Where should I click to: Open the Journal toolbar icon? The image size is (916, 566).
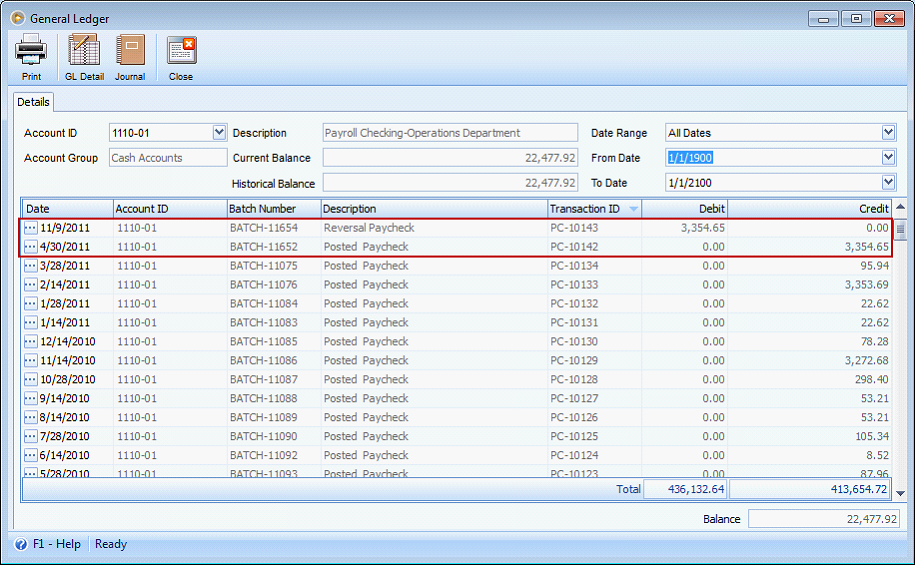pos(130,57)
